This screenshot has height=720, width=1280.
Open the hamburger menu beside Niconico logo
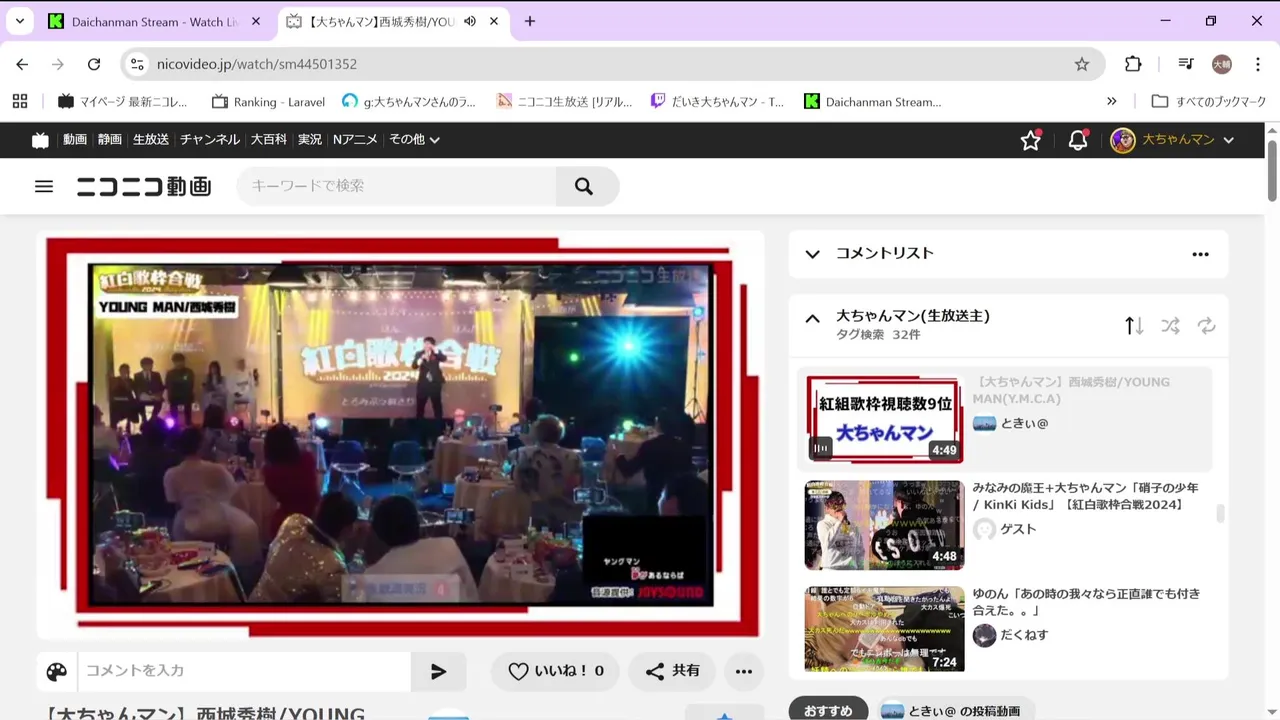pos(44,186)
